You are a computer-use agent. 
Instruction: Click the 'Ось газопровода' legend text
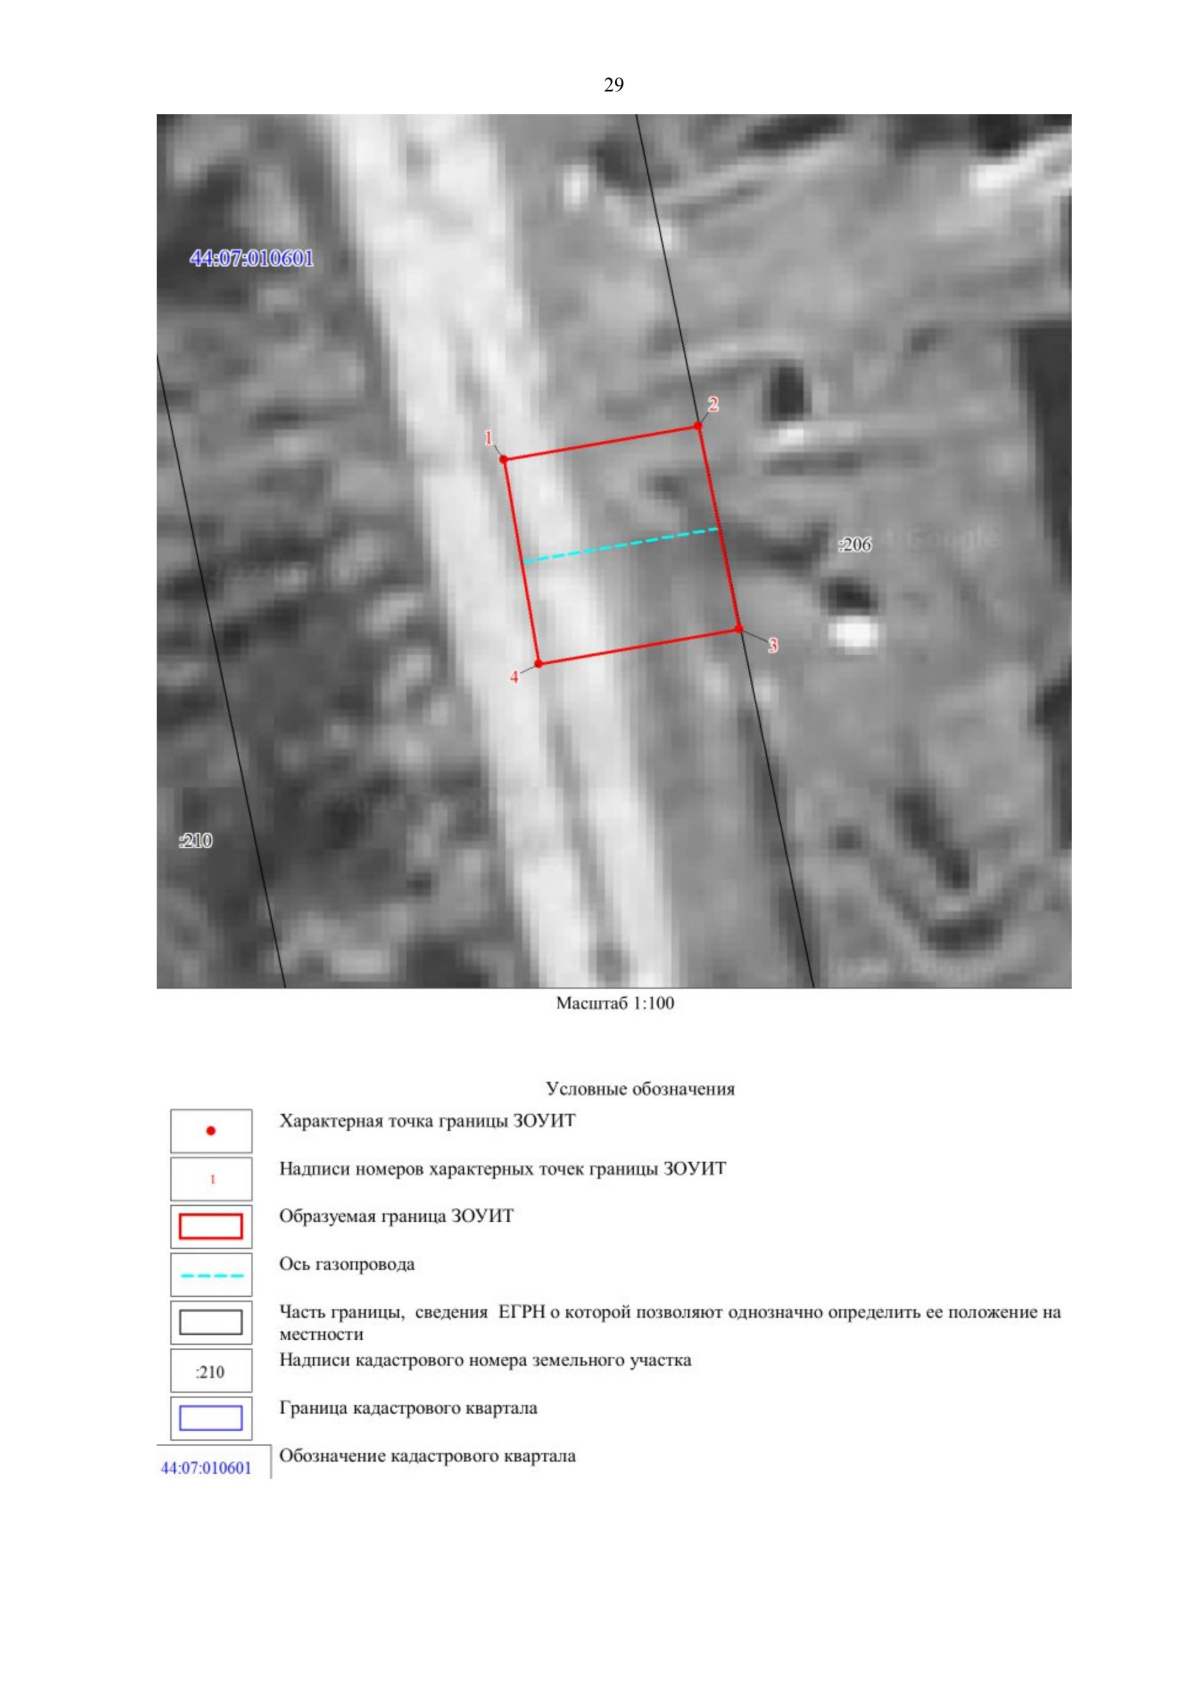pos(347,1264)
